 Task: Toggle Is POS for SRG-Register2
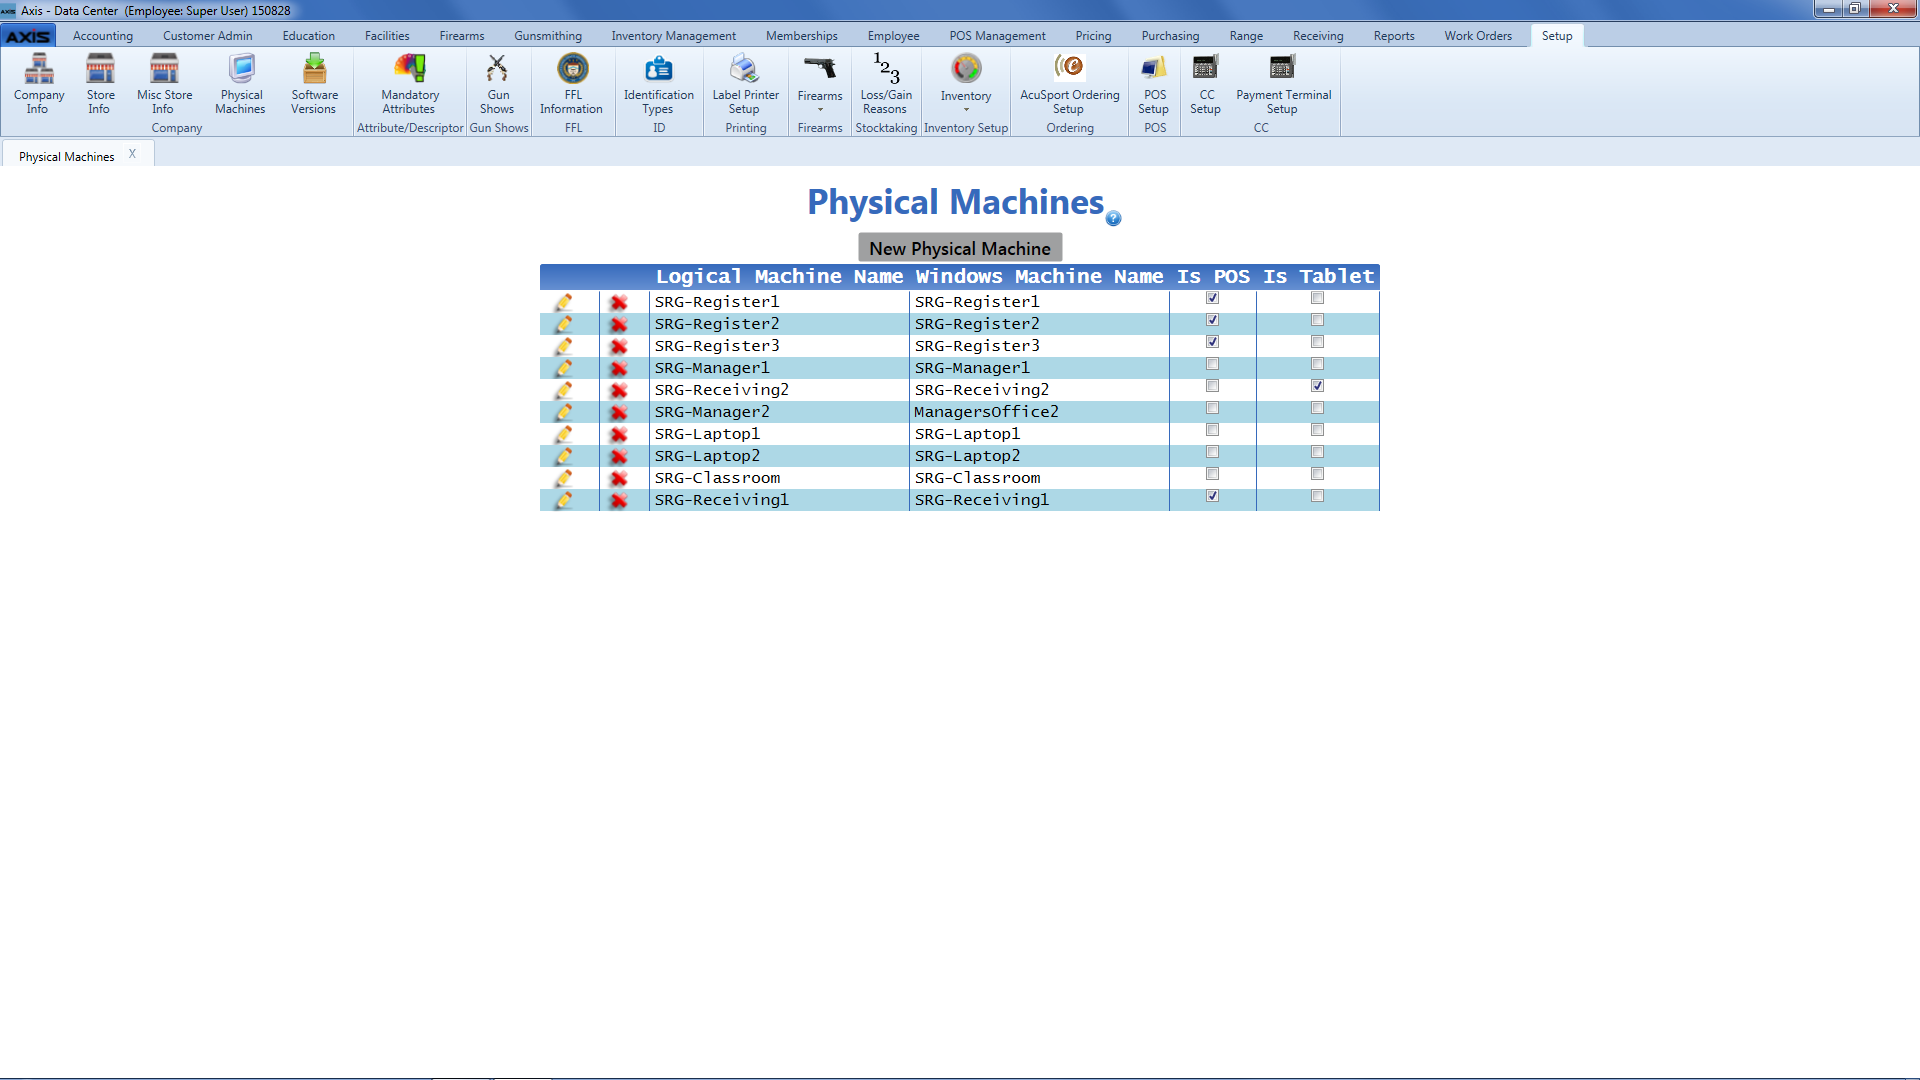tap(1212, 320)
